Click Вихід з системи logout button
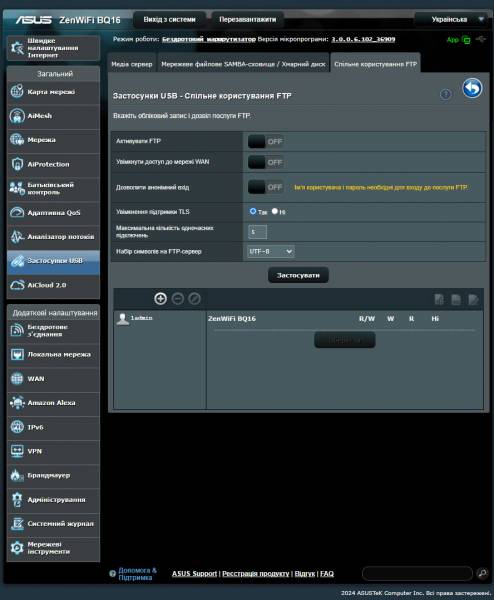The height and width of the screenshot is (600, 494). tap(170, 20)
